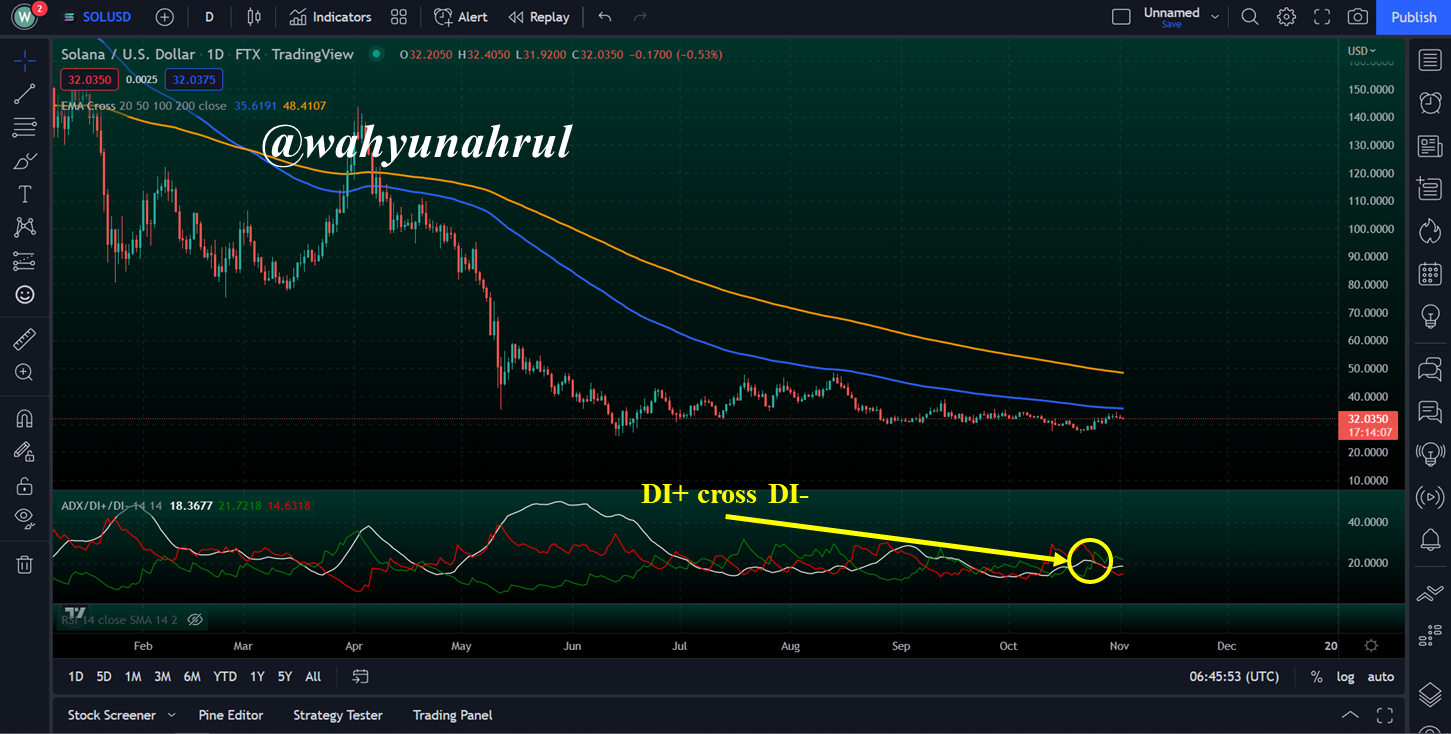Expand the Stock Screener dropdown arrow
The width and height of the screenshot is (1451, 734).
tap(171, 715)
